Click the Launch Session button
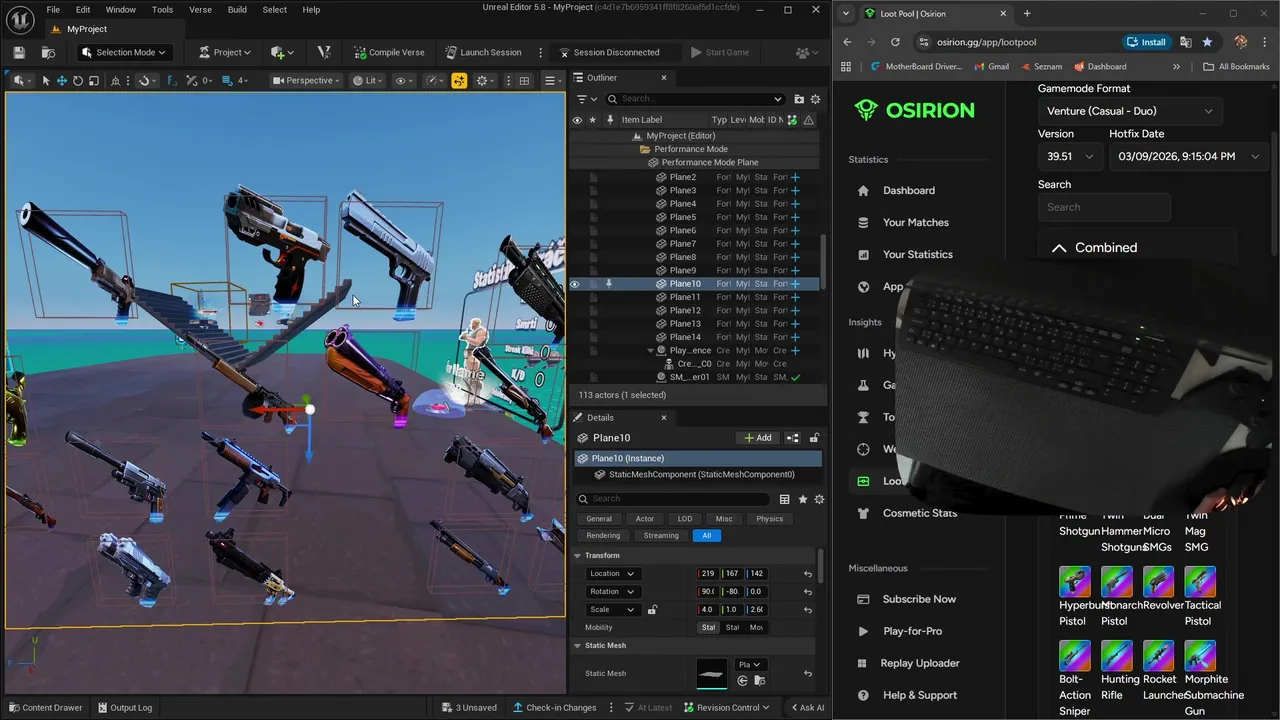Viewport: 1280px width, 720px height. coord(483,52)
